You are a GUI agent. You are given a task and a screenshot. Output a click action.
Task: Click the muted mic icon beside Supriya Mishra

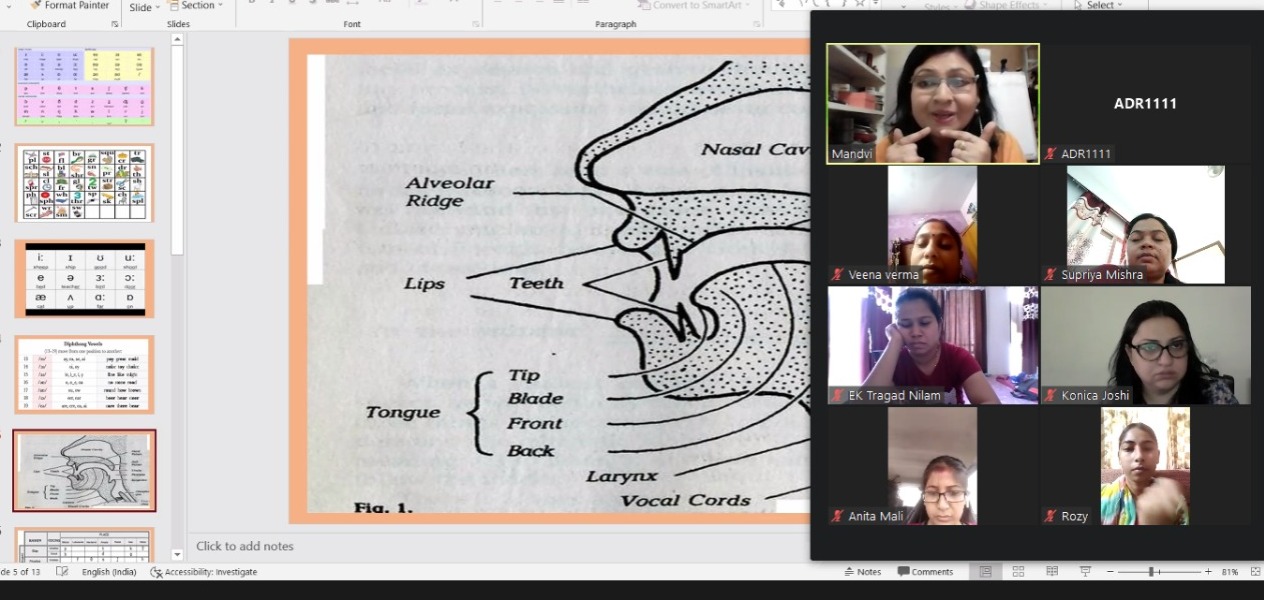[x=1051, y=275]
